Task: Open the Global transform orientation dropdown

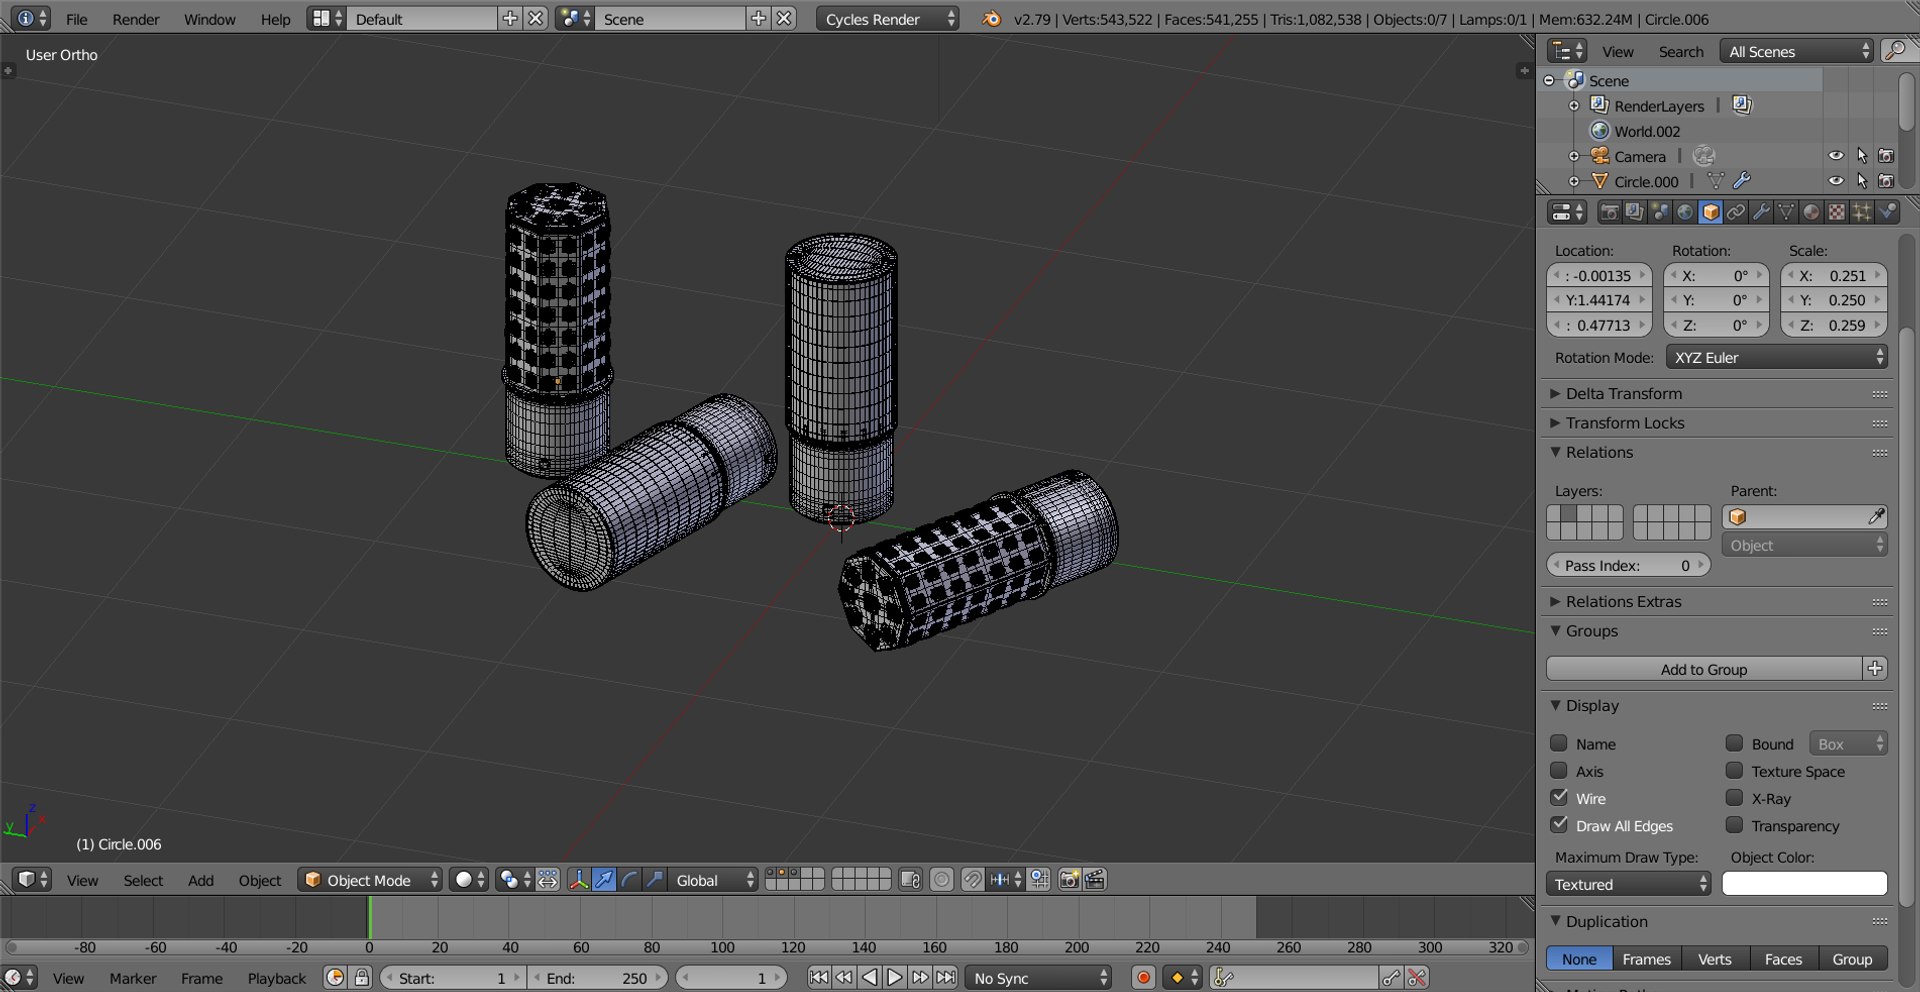Action: [714, 880]
